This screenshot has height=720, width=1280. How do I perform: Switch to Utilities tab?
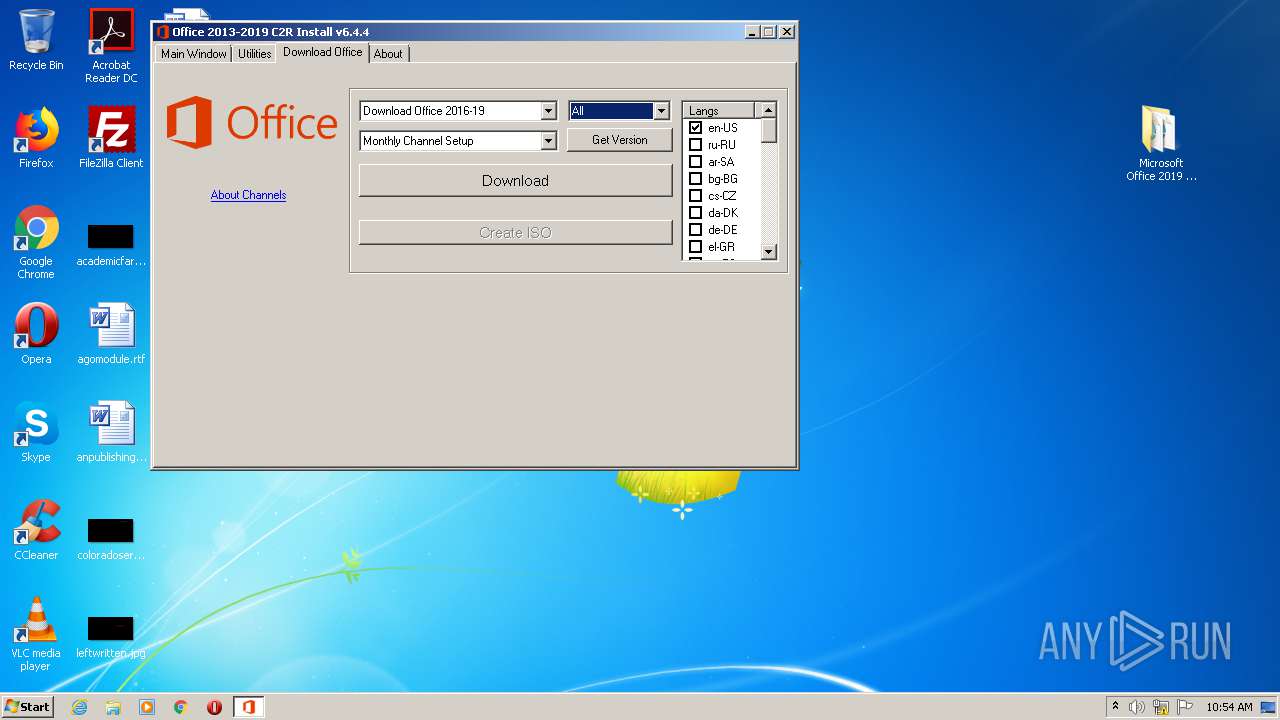pyautogui.click(x=254, y=54)
